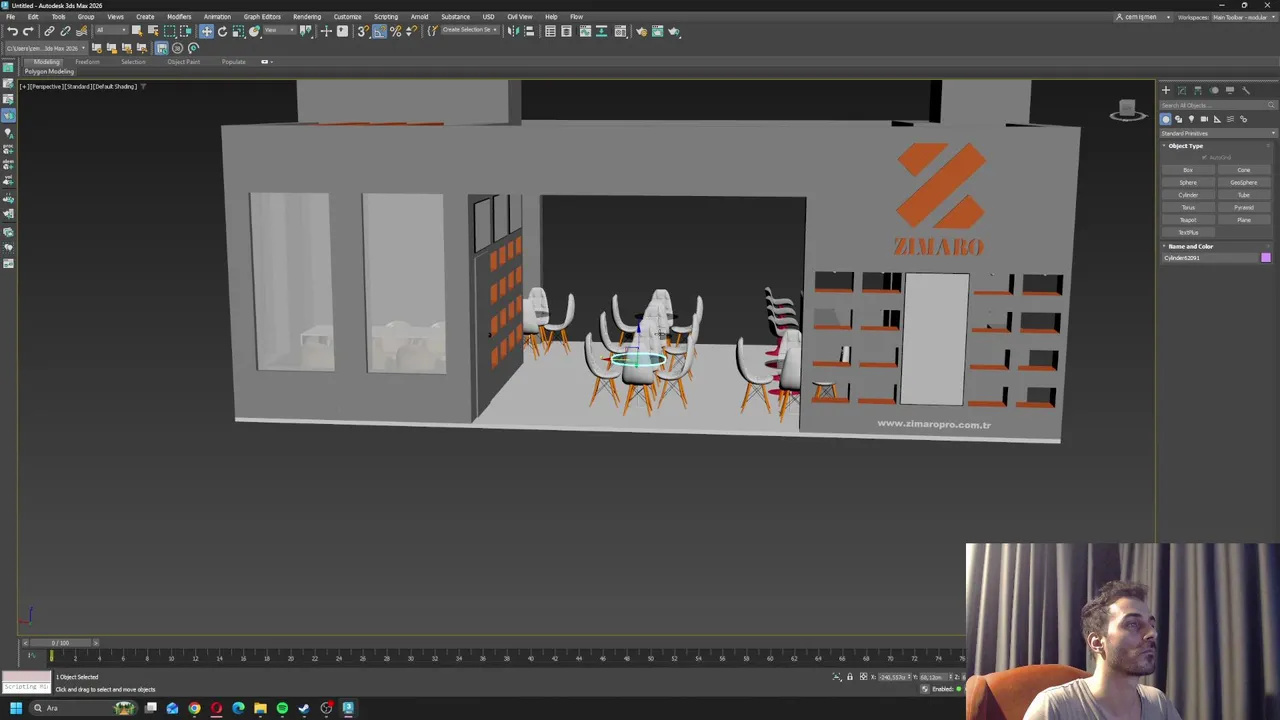Click the Cylinder object name field
Screen dimensions: 1280x720
(1209, 258)
